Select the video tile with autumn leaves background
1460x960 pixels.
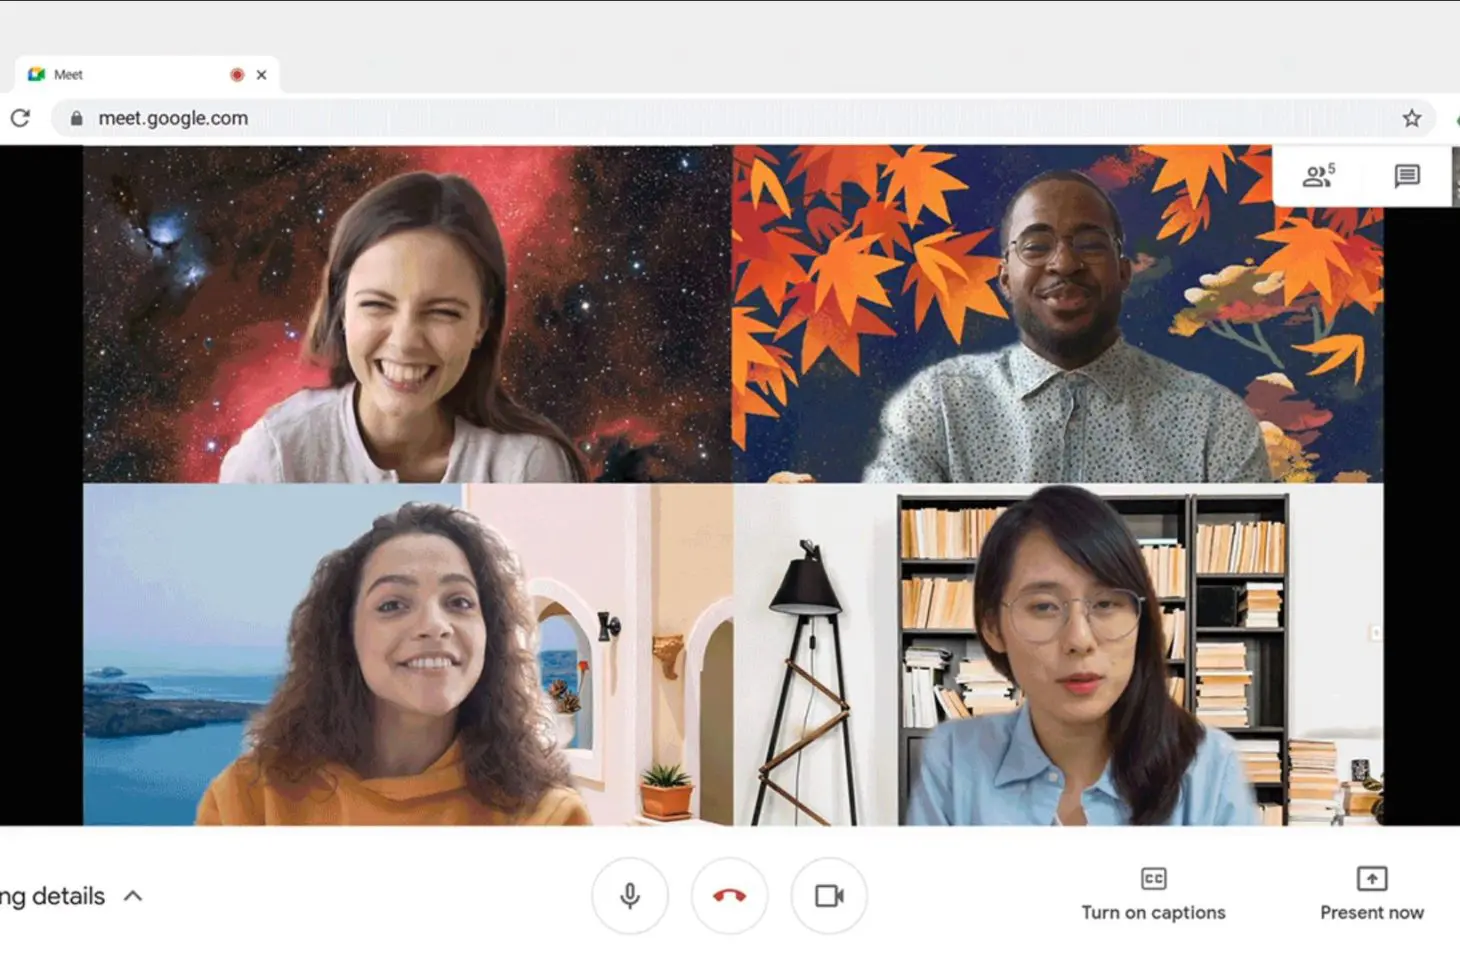pos(1060,310)
